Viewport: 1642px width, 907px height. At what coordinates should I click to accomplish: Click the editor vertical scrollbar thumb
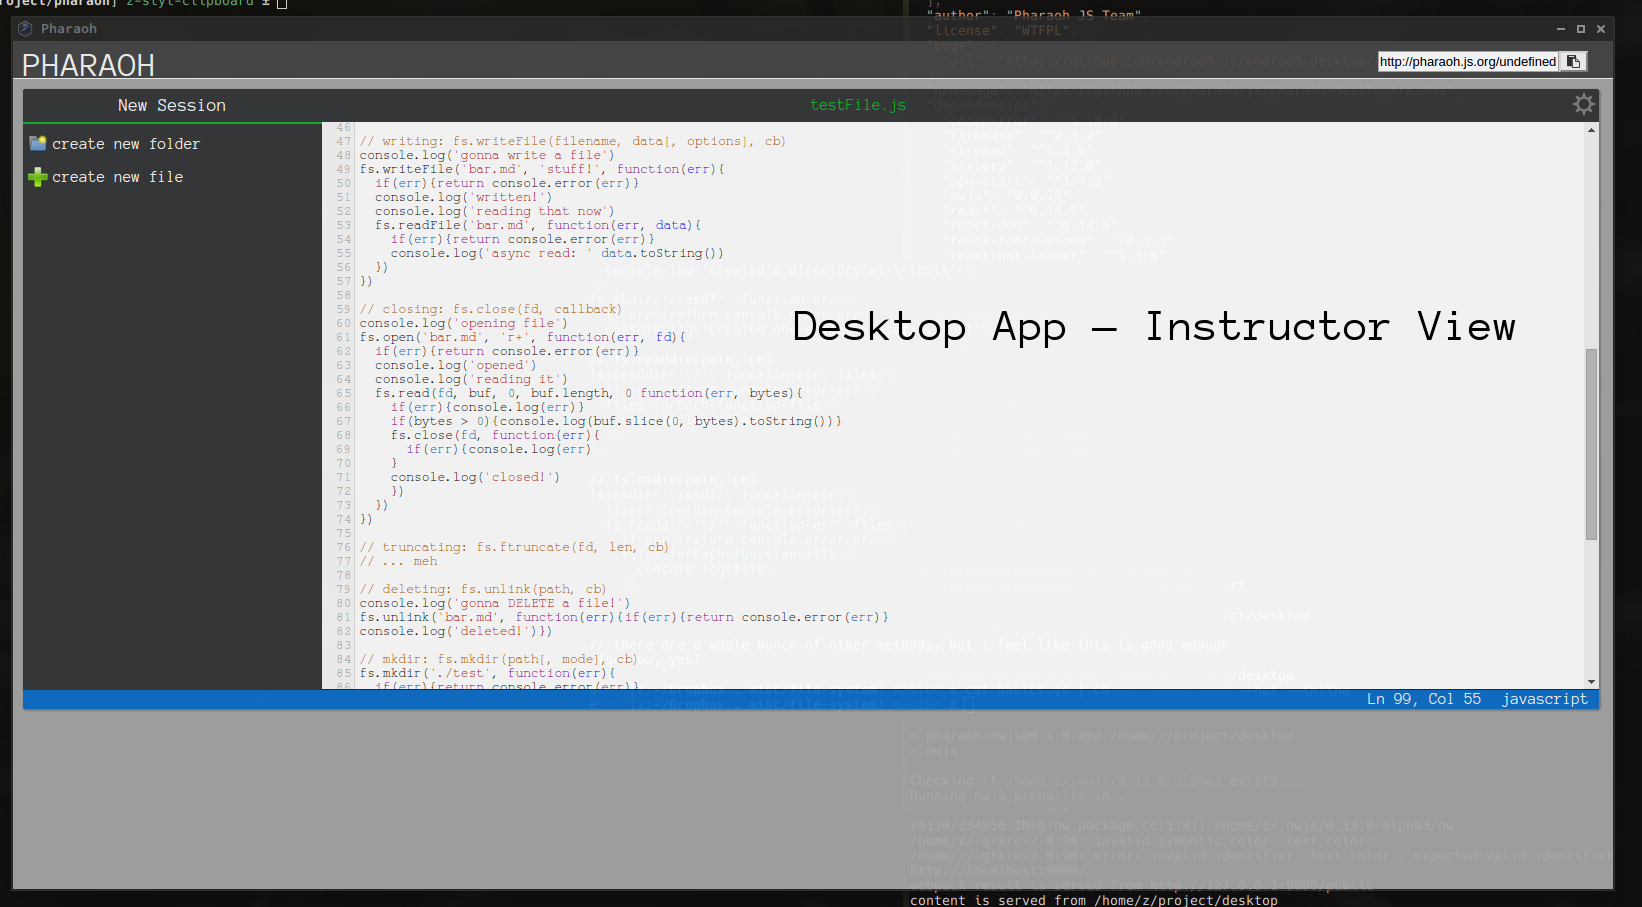pos(1591,444)
